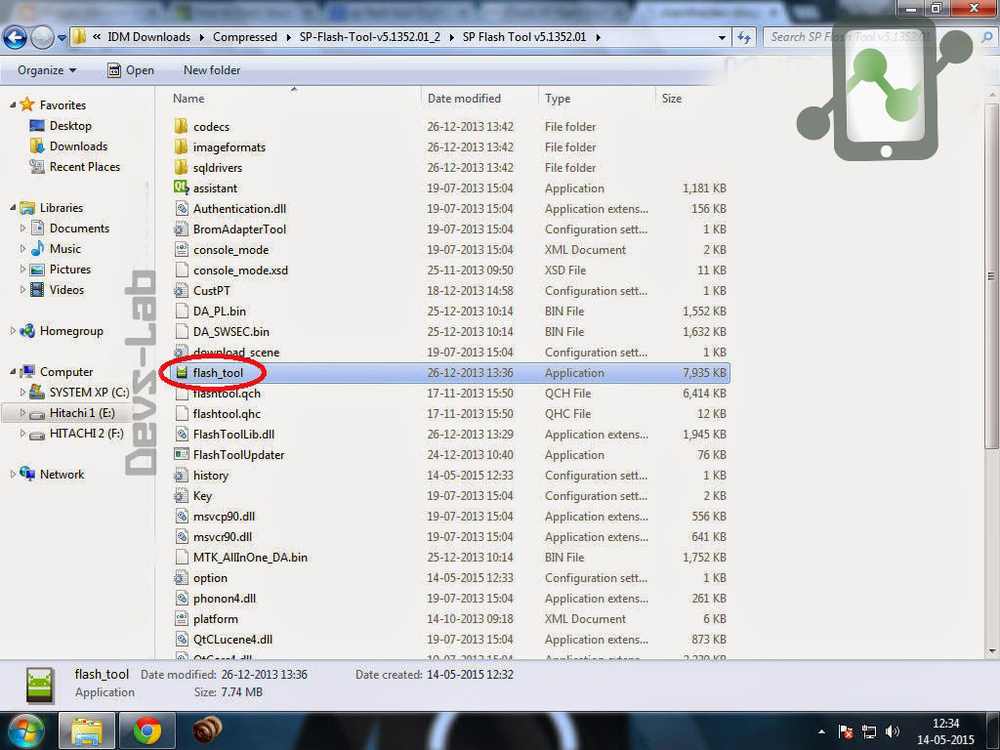This screenshot has height=750, width=1000.
Task: Select the DA_PL.bin file icon
Action: (182, 311)
